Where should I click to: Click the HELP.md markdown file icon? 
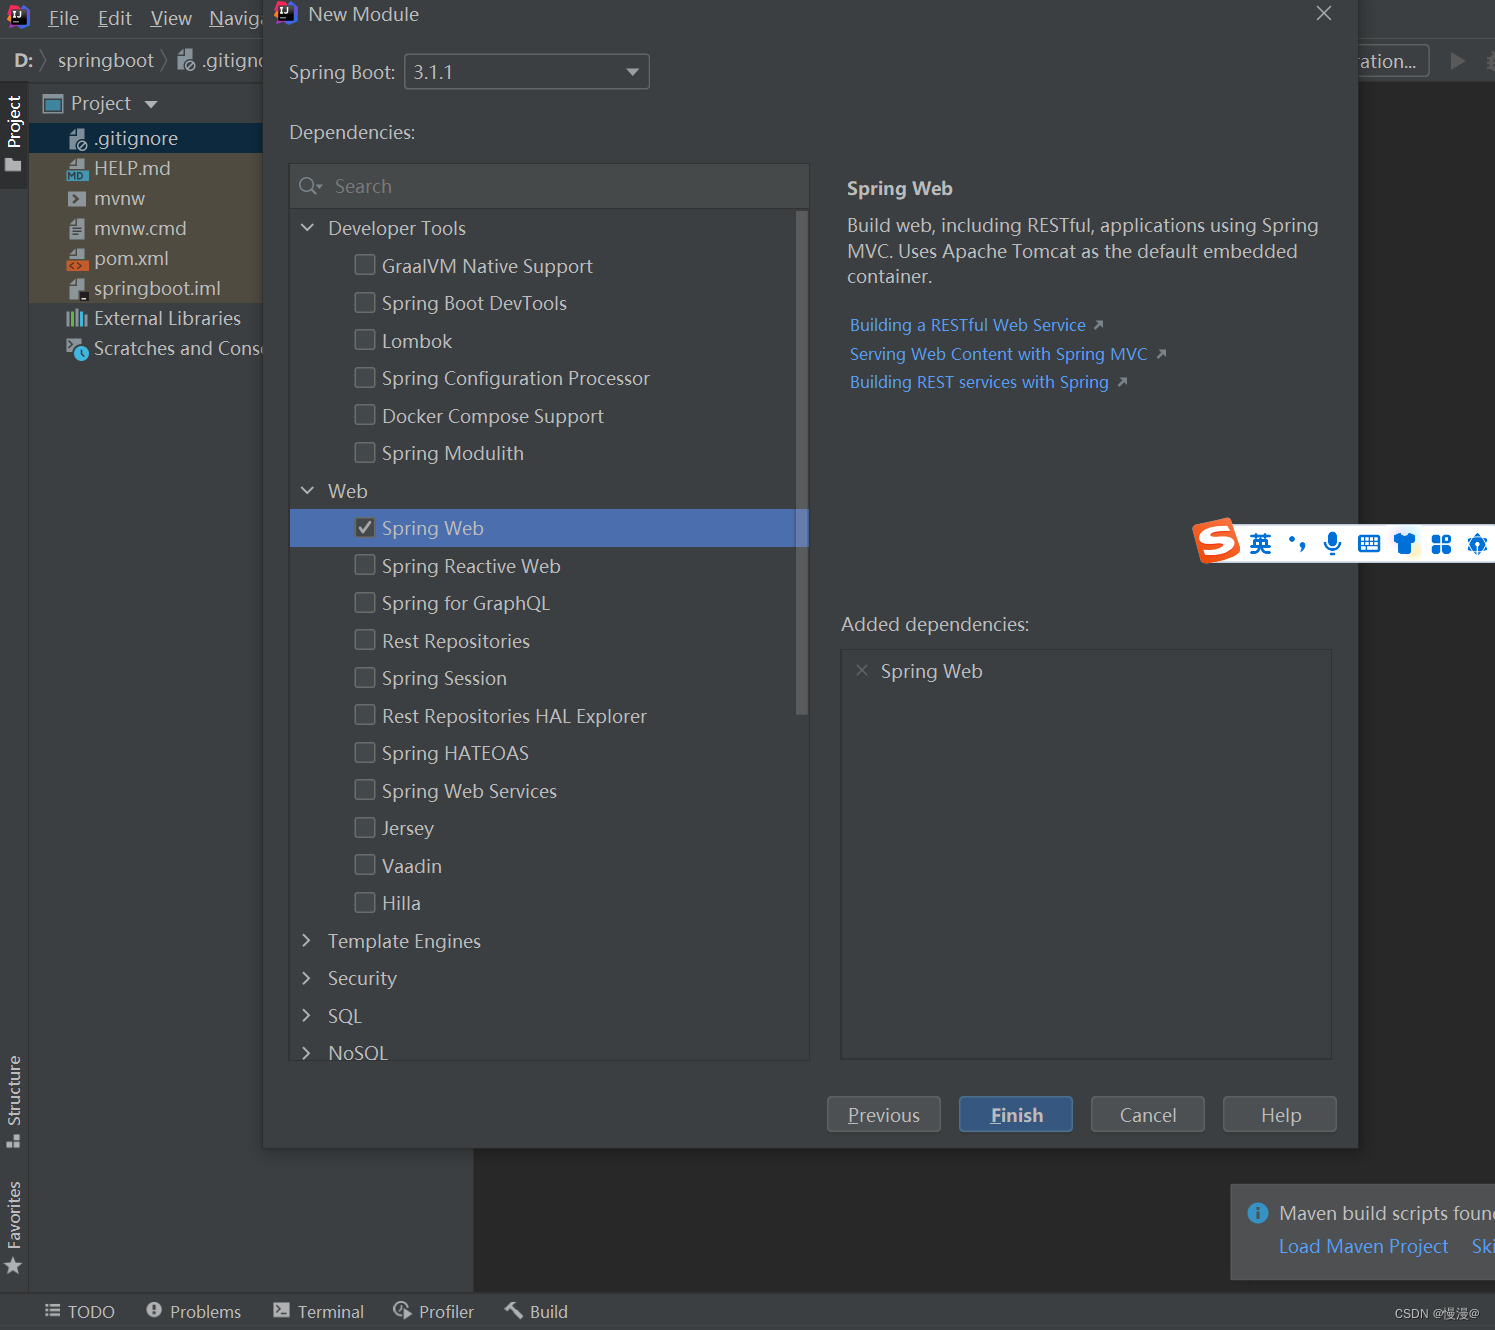(x=77, y=169)
